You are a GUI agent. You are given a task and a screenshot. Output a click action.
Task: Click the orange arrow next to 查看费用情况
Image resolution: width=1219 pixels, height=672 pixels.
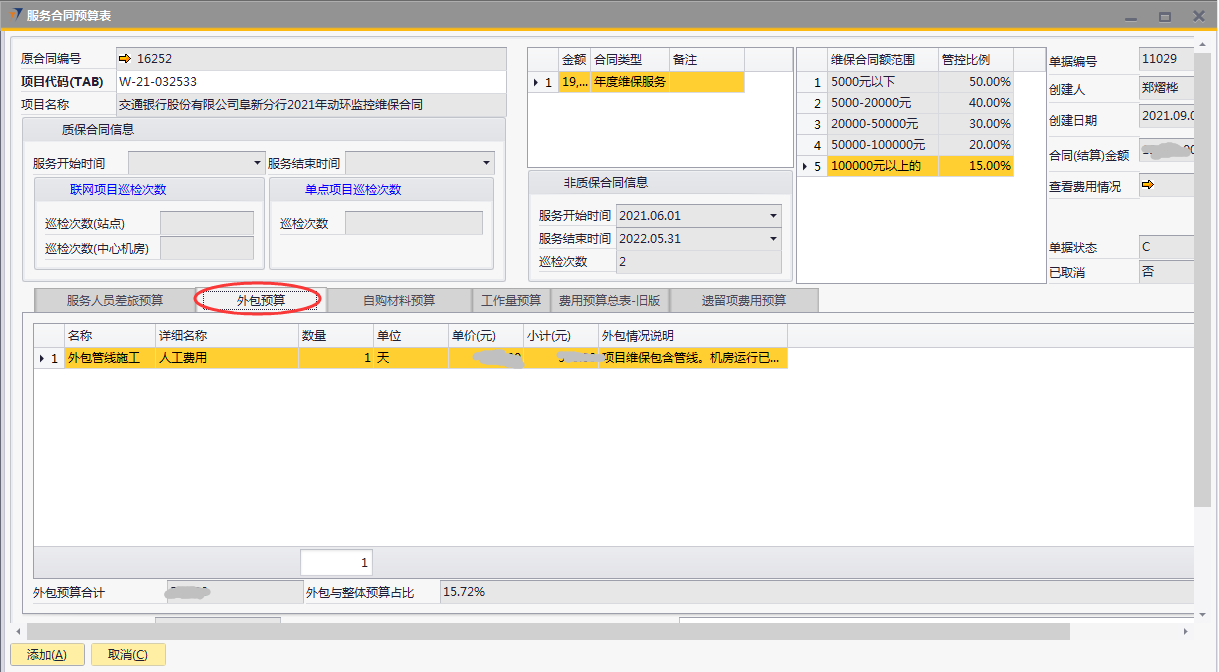[x=1147, y=185]
